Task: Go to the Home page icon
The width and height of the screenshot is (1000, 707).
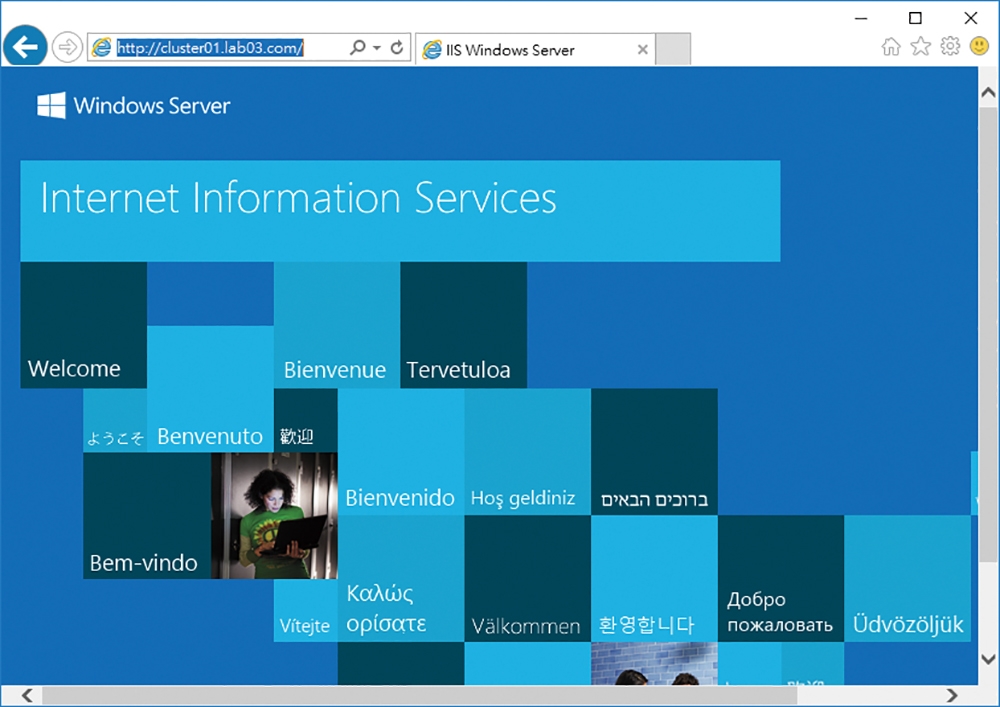Action: click(x=891, y=47)
